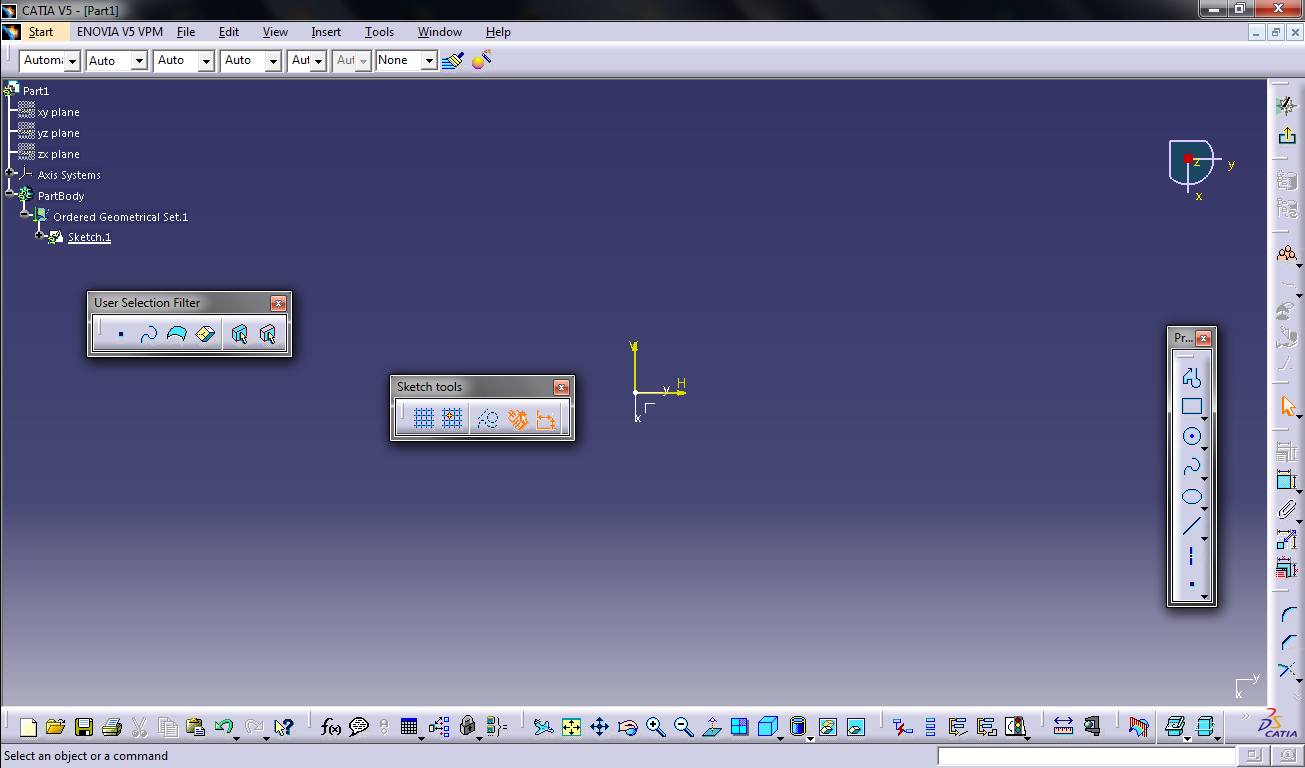Close the User Selection Filter toolbar

[x=278, y=303]
